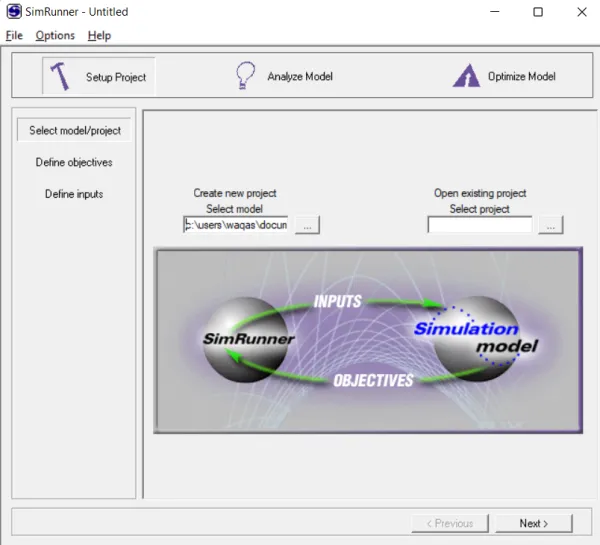Screen dimensions: 600x545
Task: Browse for an existing project file
Action: pyautogui.click(x=551, y=225)
